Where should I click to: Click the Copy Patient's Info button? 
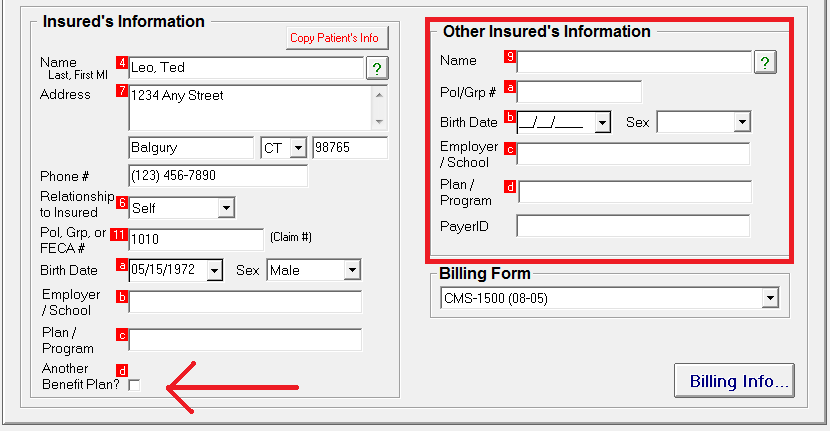click(x=335, y=38)
